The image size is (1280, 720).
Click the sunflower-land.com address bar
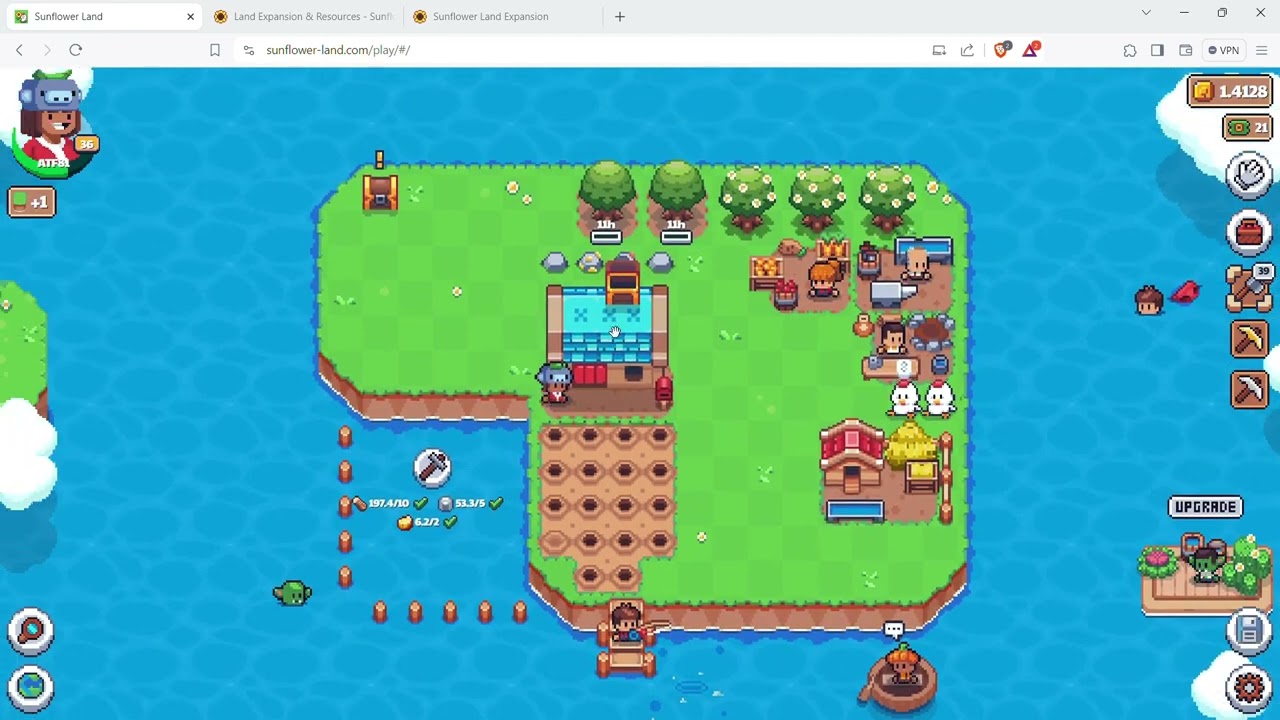(580, 50)
